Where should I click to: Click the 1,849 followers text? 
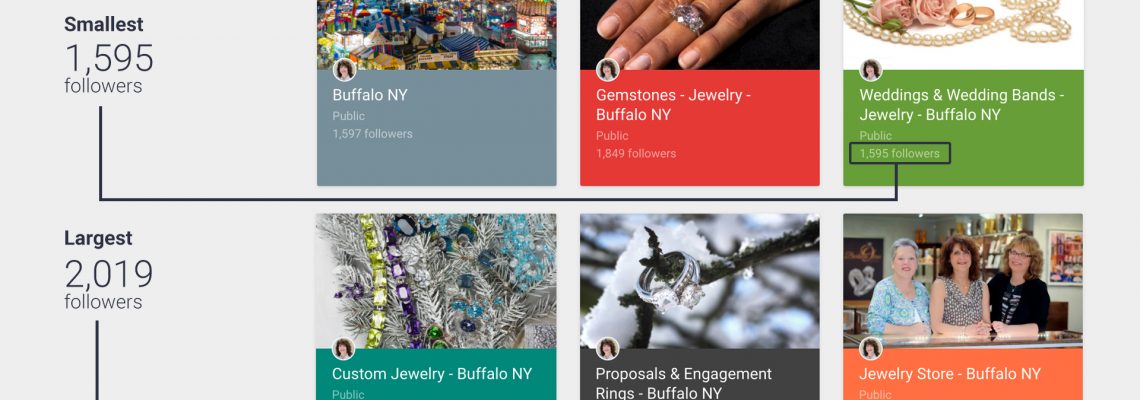[x=636, y=153]
